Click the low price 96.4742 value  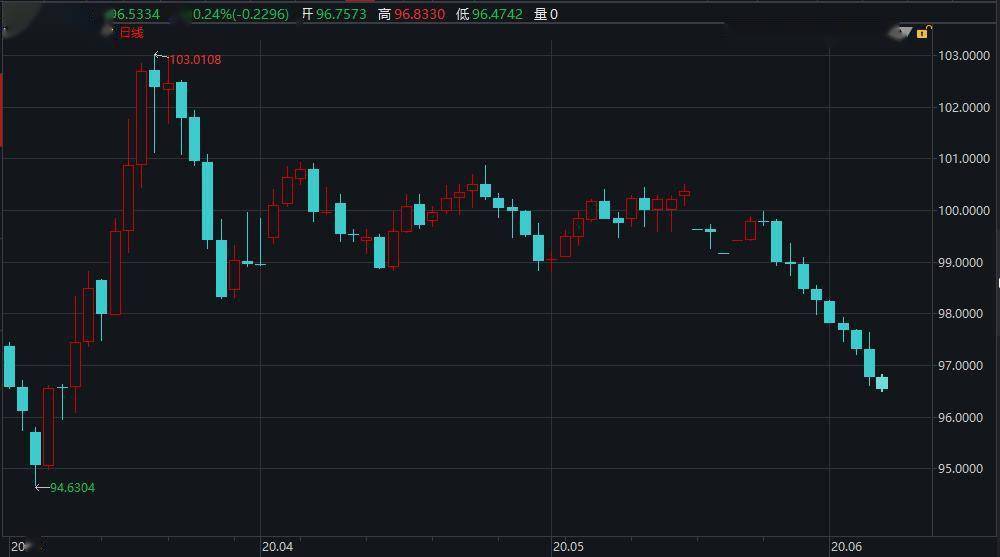click(497, 14)
